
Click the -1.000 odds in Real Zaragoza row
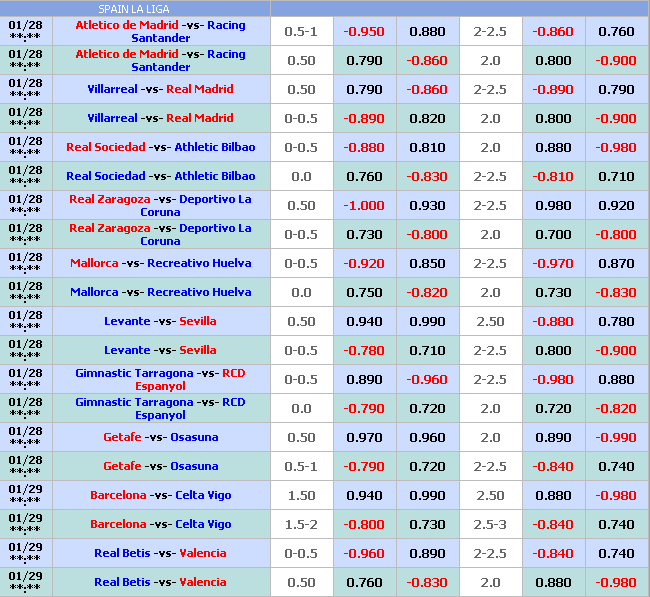[x=363, y=205]
